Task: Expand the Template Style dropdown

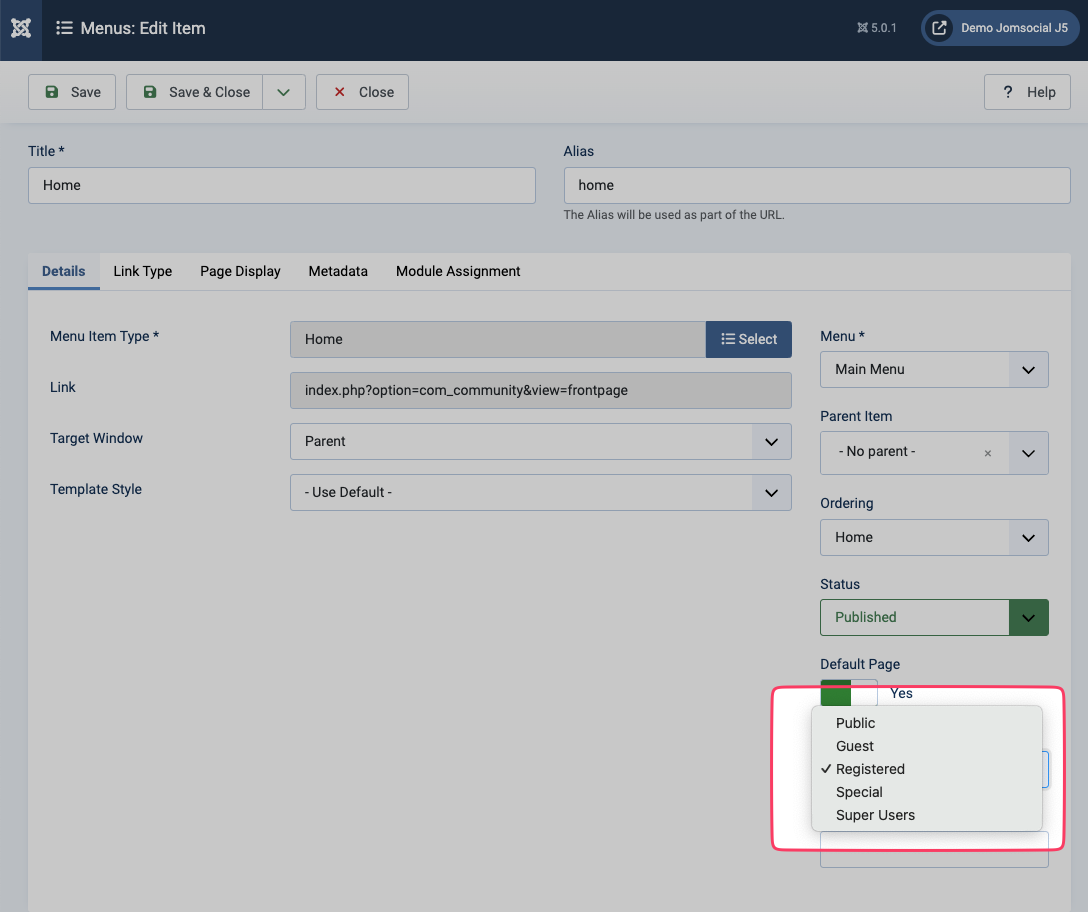Action: 540,492
